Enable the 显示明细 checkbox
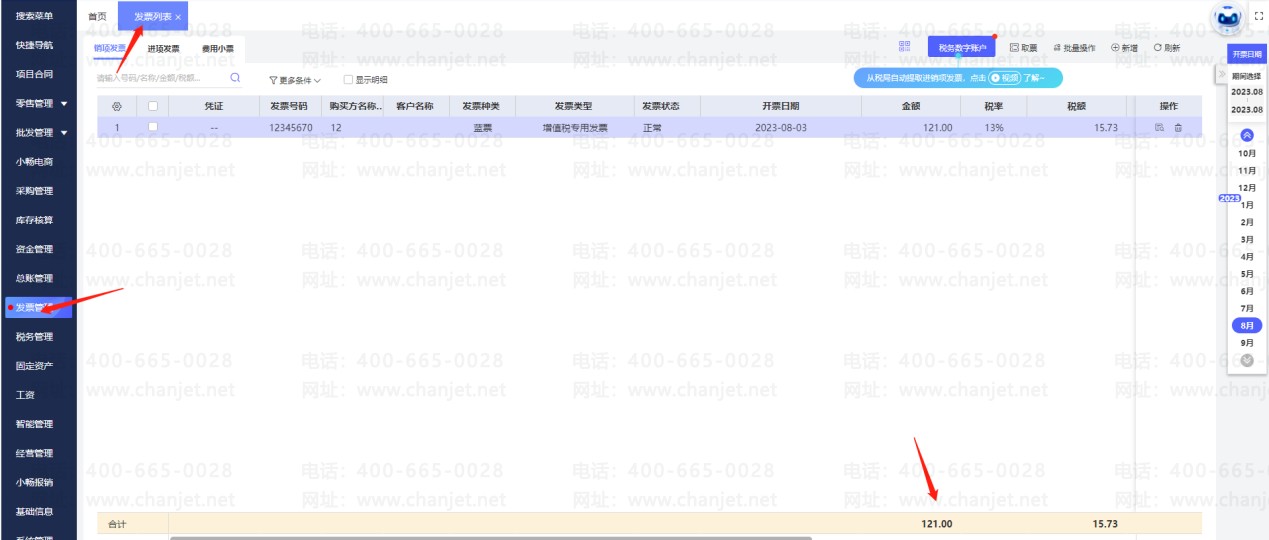Viewport: 1269px width, 540px height. point(348,79)
